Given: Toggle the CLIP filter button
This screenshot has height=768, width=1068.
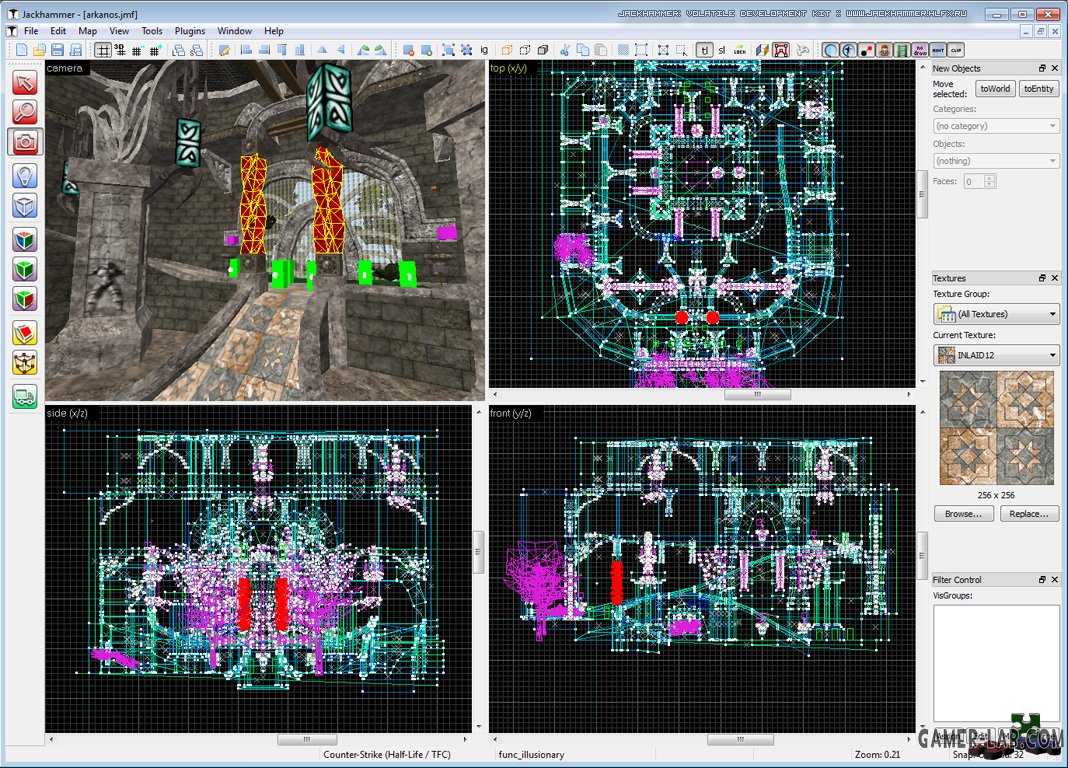Looking at the screenshot, I should [956, 50].
